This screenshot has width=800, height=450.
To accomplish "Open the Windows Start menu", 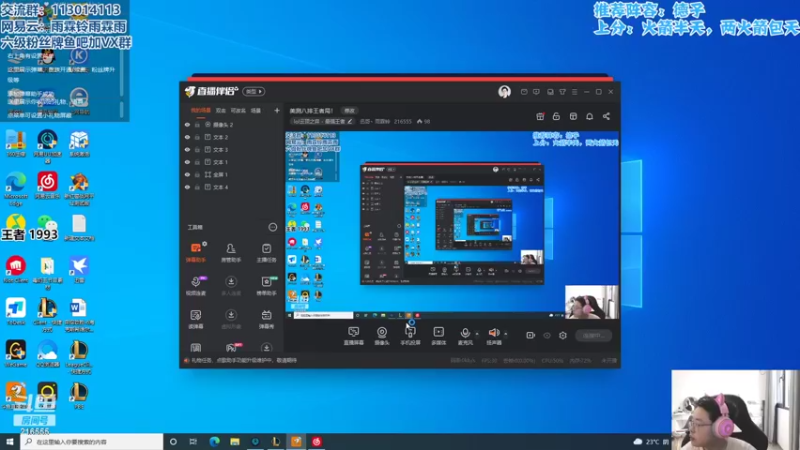I will point(10,441).
